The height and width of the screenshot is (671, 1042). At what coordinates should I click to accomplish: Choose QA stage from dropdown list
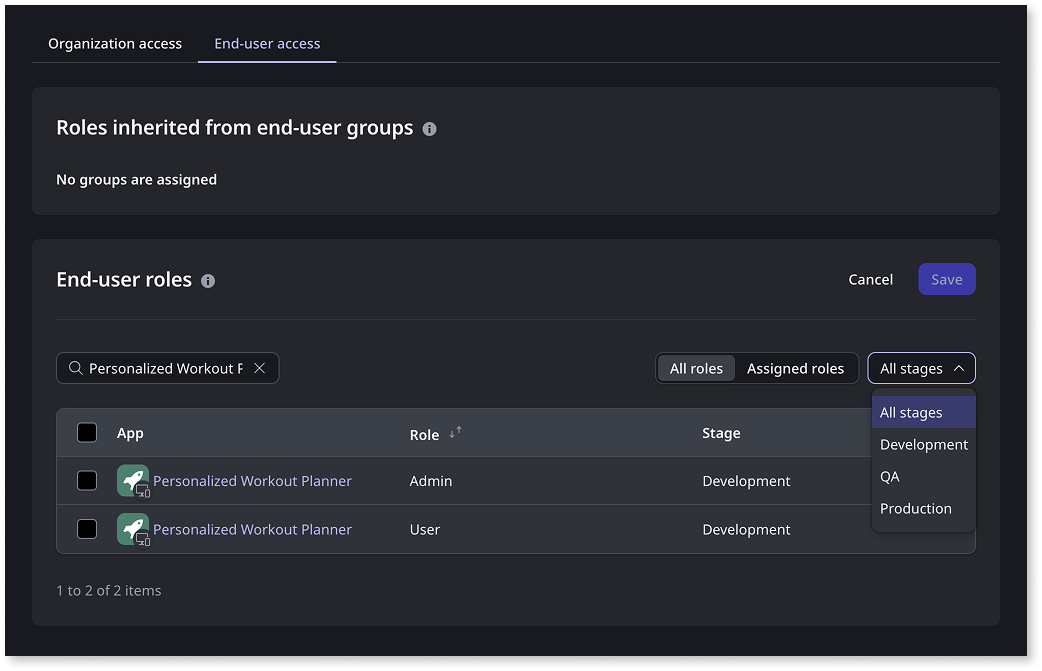tap(923, 476)
